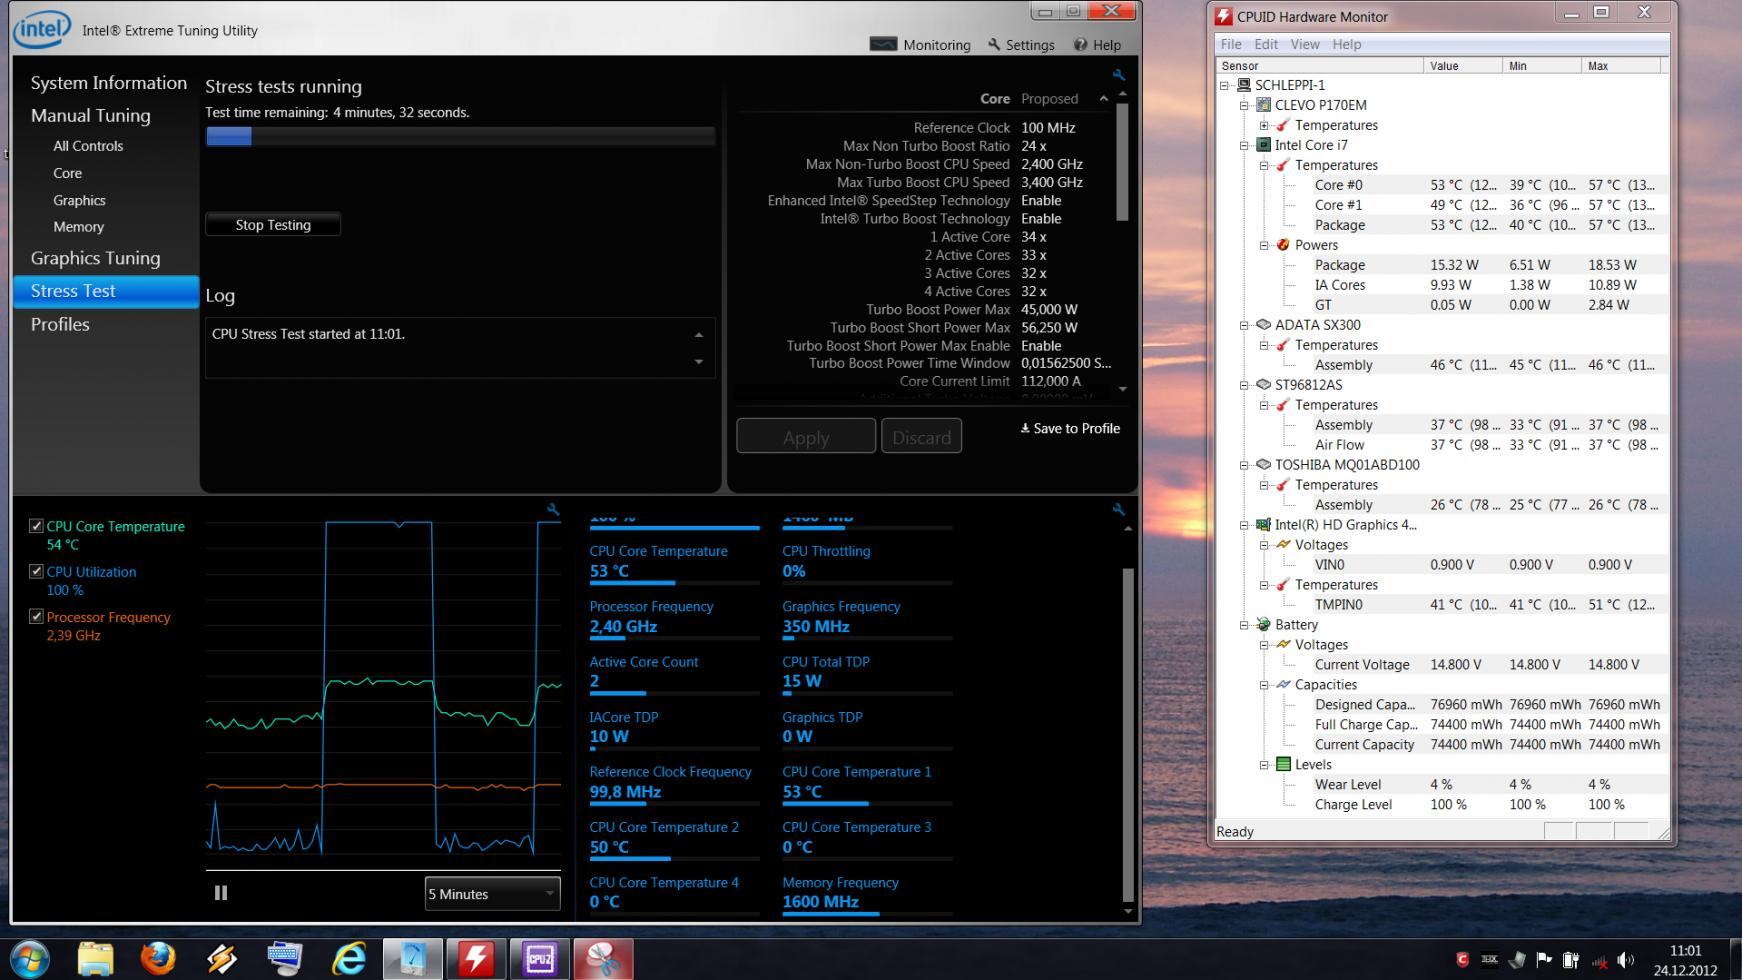Select System Information in the sidebar
This screenshot has height=980, width=1742.
tap(109, 83)
